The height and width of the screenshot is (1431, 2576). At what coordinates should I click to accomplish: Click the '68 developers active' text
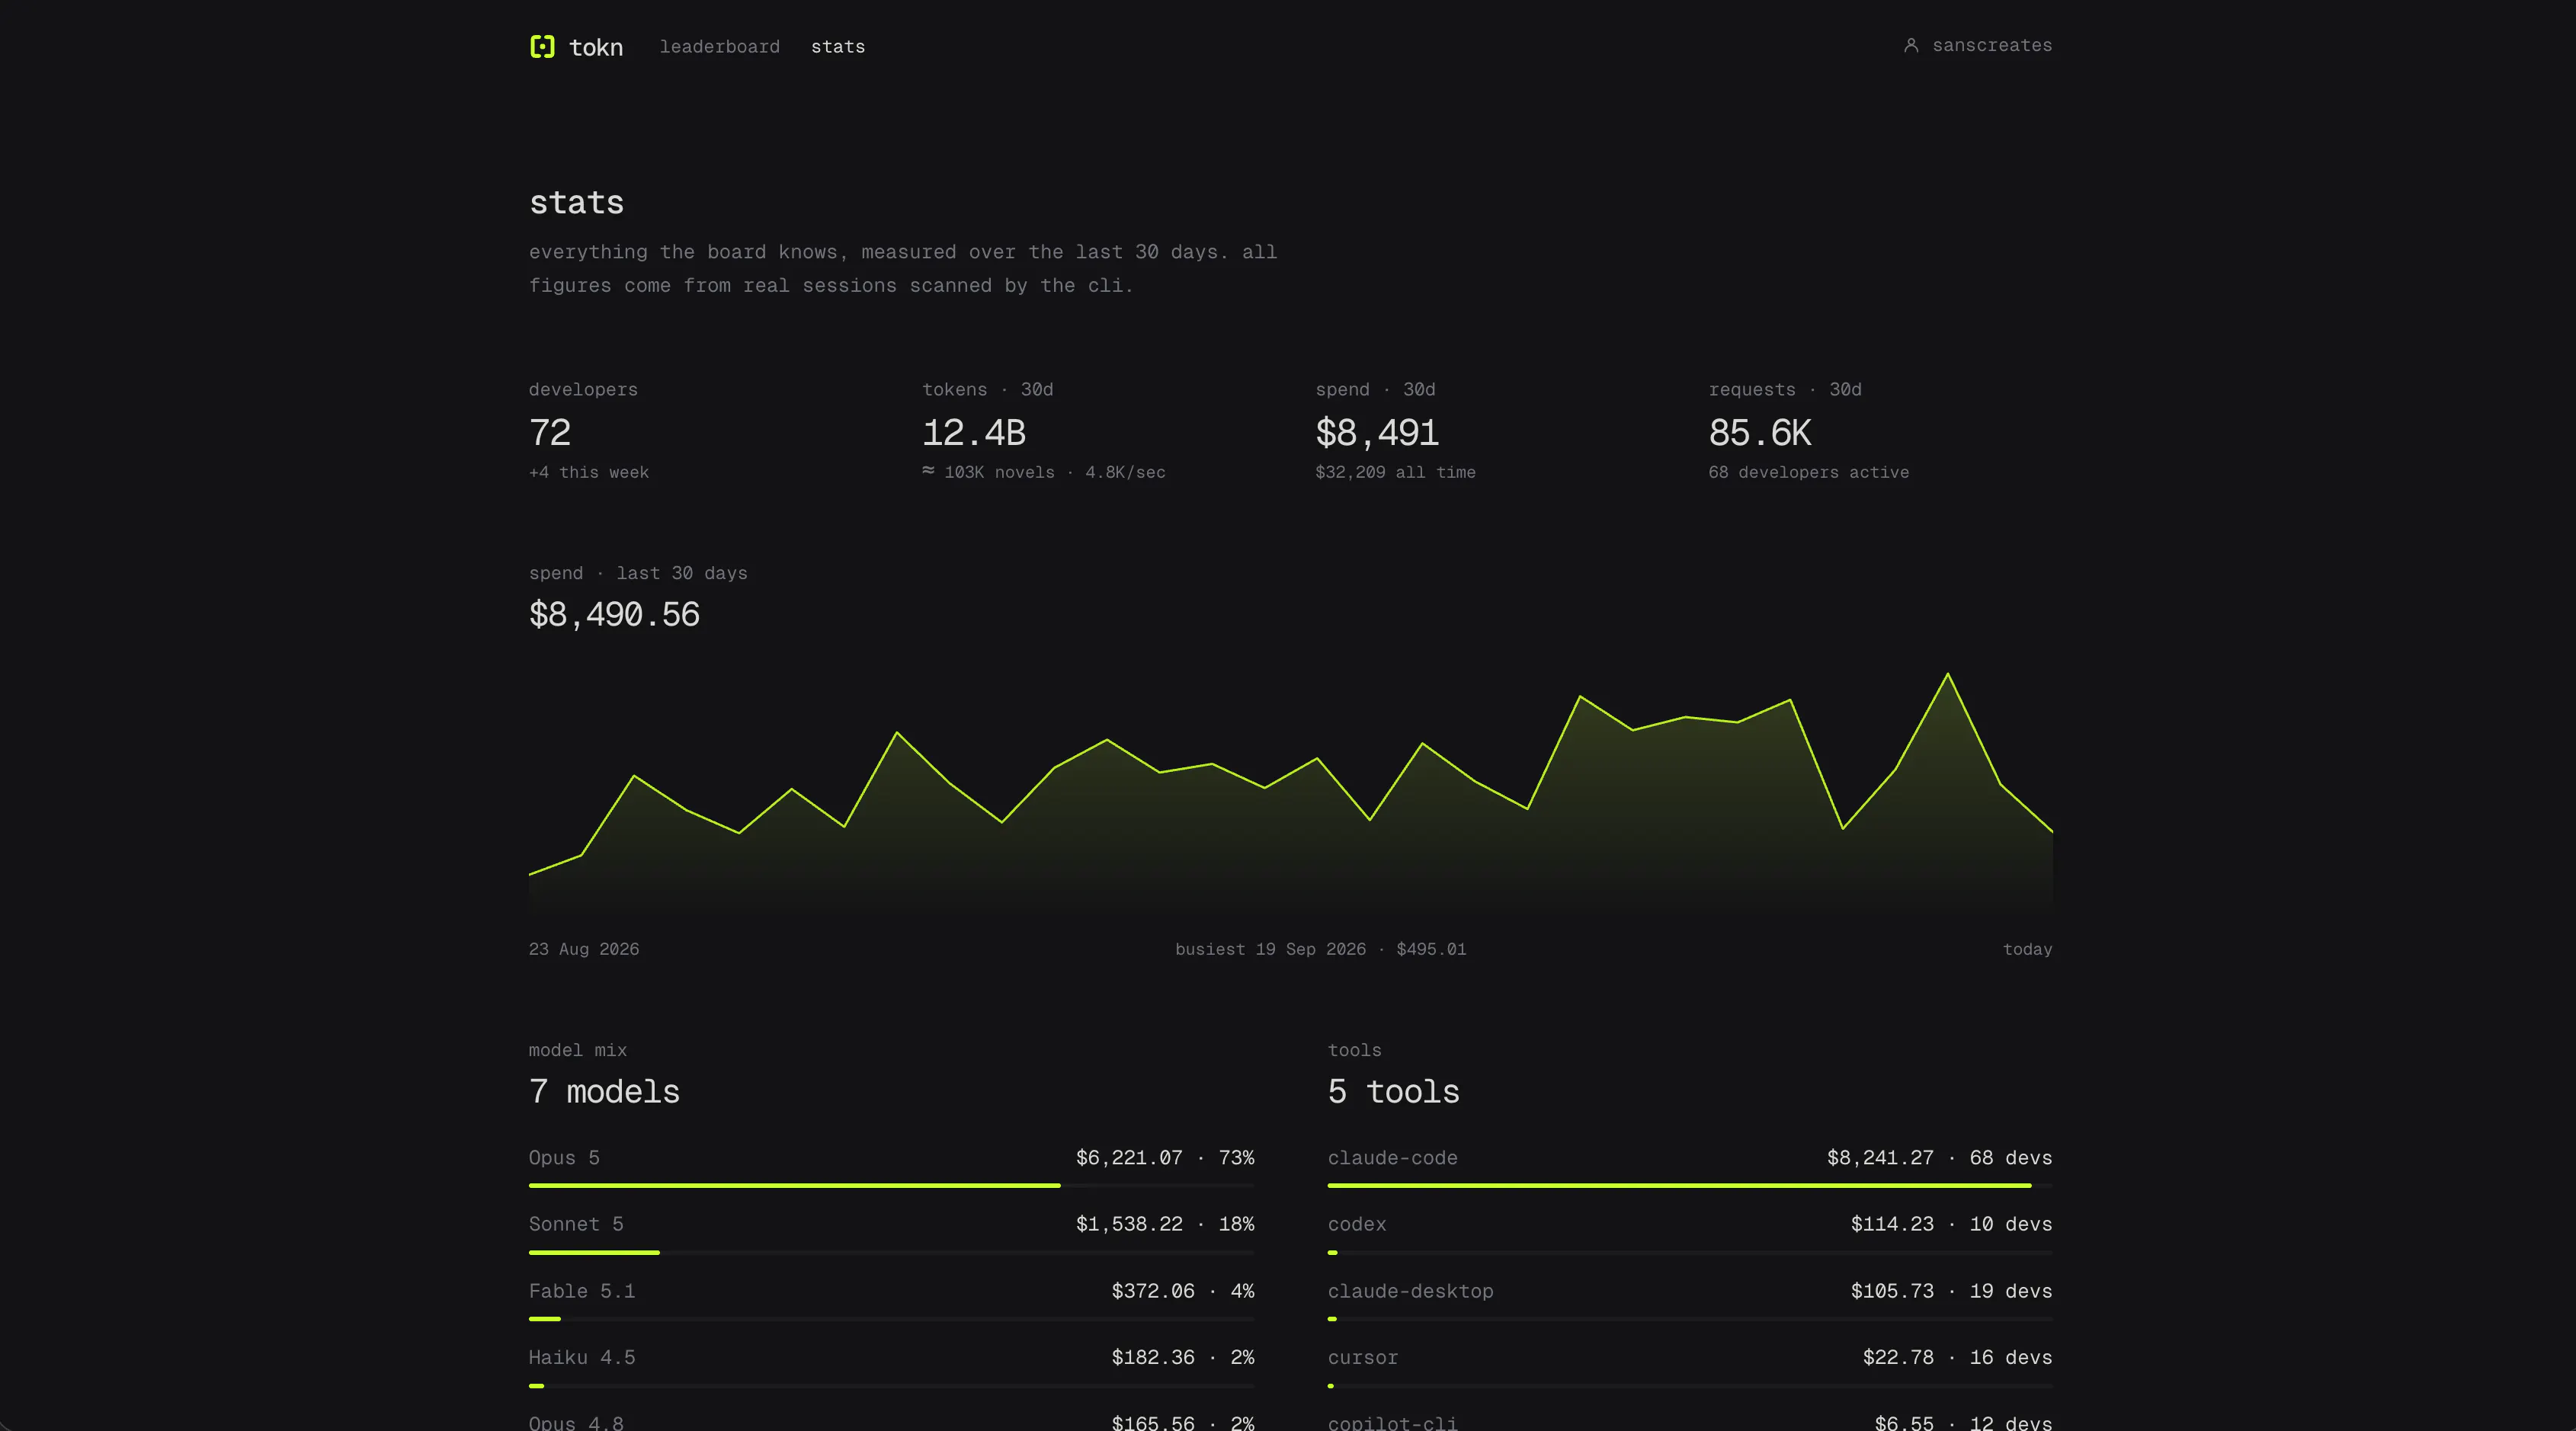pos(1808,472)
